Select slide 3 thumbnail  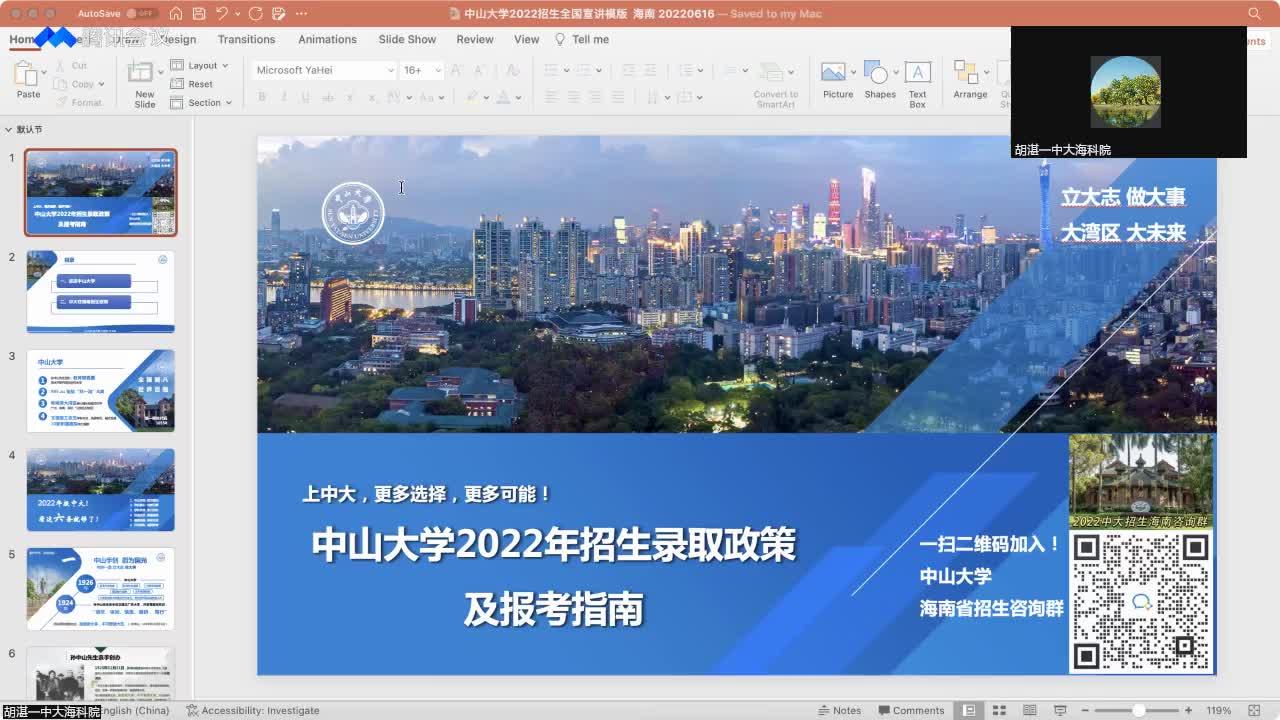101,390
